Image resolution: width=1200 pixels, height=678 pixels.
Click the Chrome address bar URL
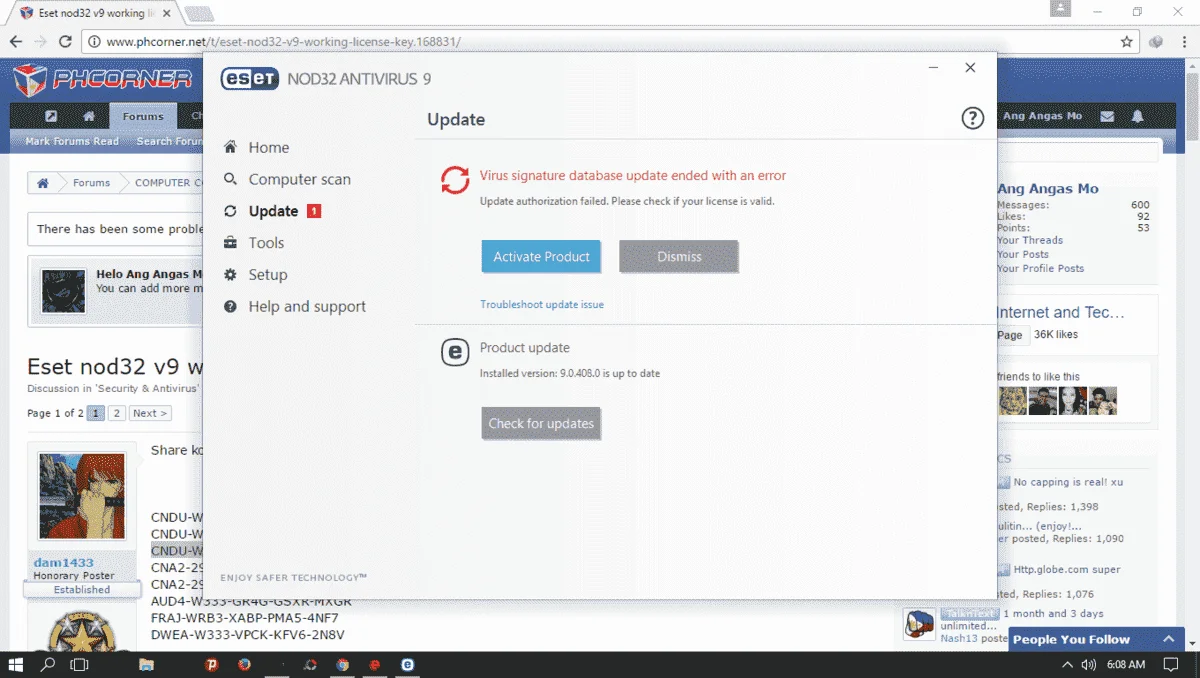283,42
